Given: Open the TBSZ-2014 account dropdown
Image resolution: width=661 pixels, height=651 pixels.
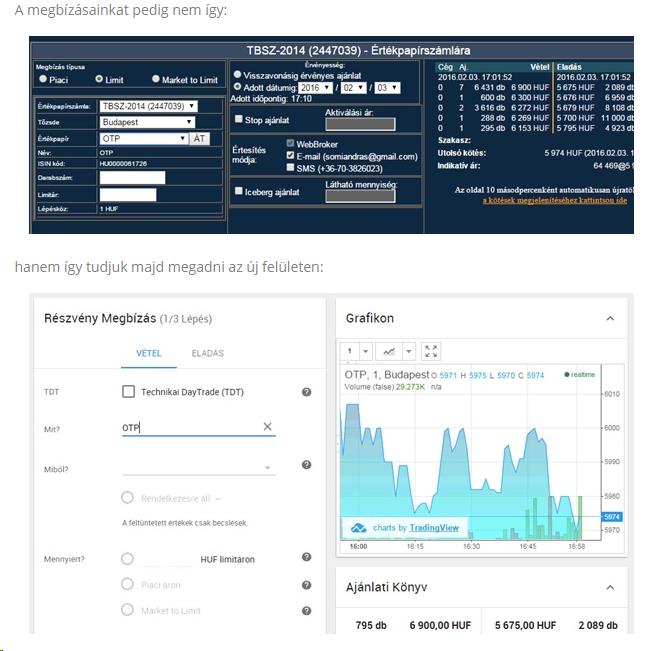Looking at the screenshot, I should point(148,106).
